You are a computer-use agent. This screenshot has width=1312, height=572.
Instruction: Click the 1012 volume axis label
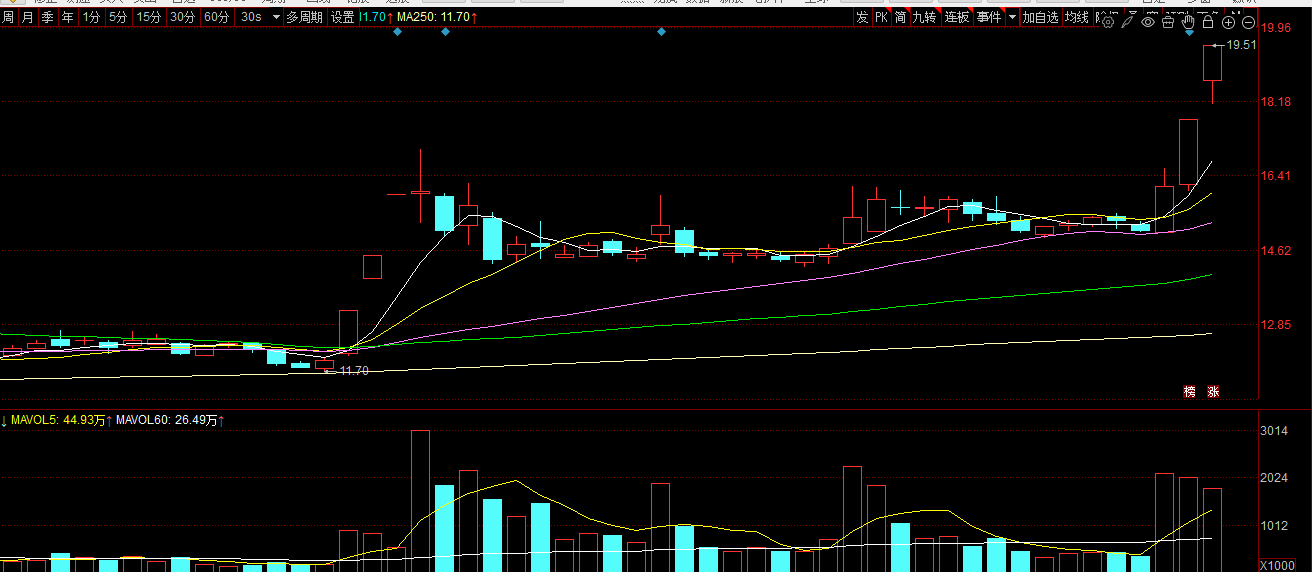pos(1273,525)
